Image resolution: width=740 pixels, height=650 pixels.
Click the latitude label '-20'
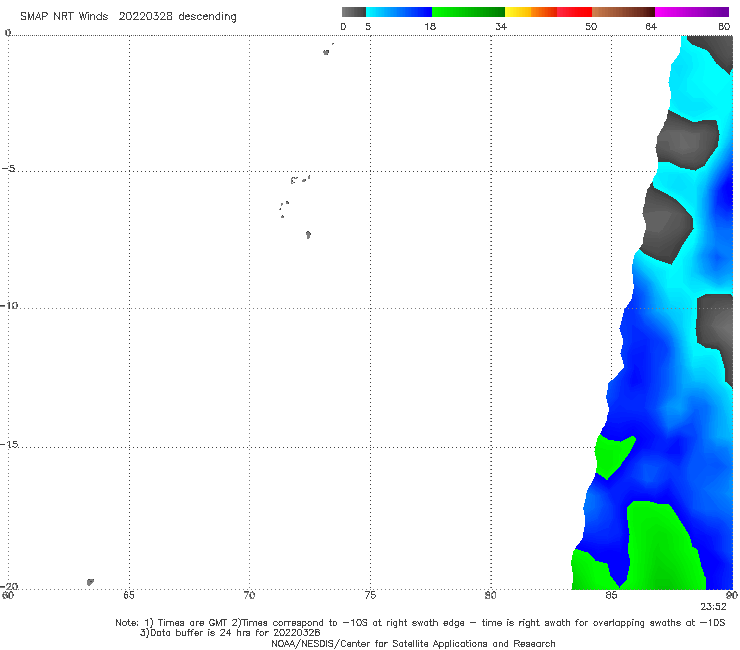9,586
